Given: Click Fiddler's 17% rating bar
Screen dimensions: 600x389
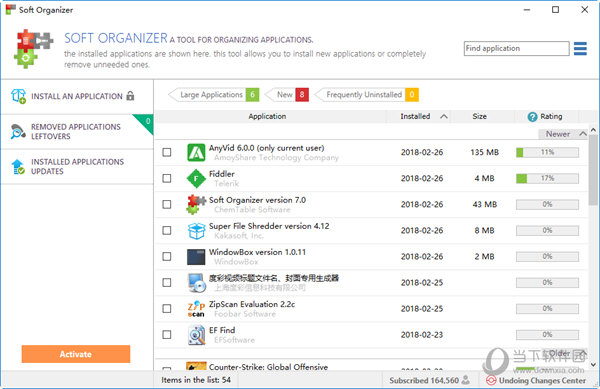Looking at the screenshot, I should pos(547,178).
